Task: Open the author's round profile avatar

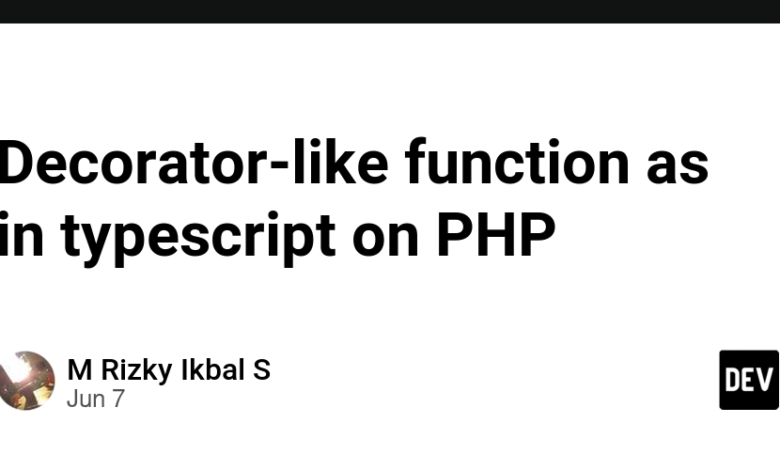Action: [26, 380]
